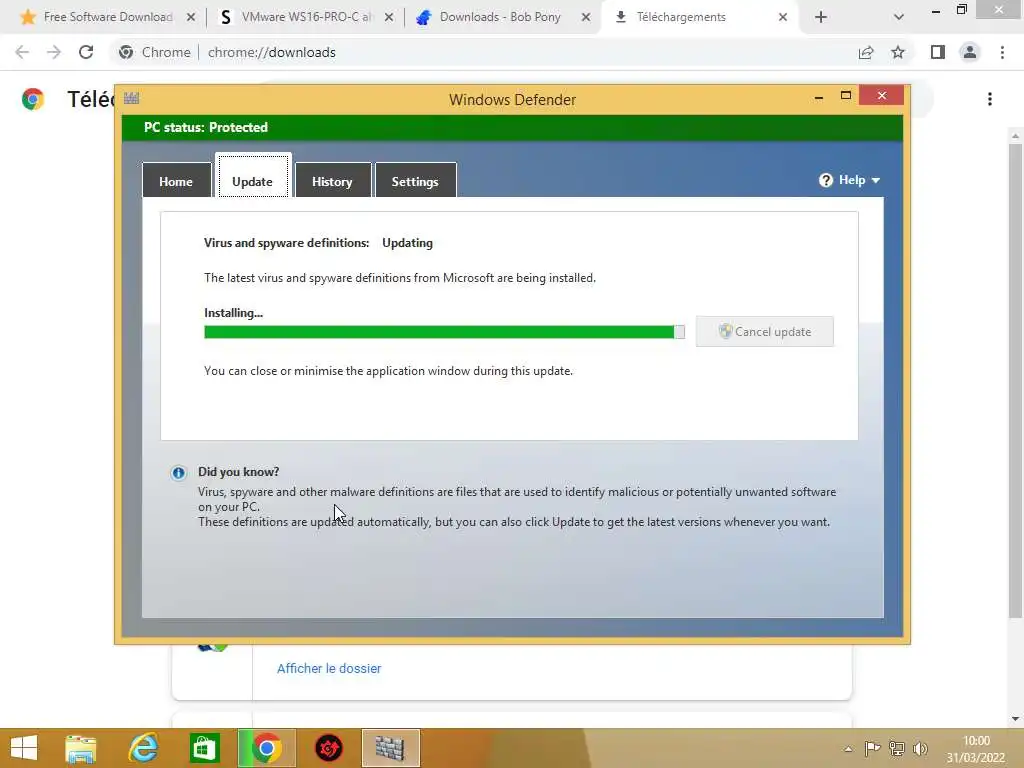
Task: Close the Free Software Download tab
Action: [x=191, y=17]
